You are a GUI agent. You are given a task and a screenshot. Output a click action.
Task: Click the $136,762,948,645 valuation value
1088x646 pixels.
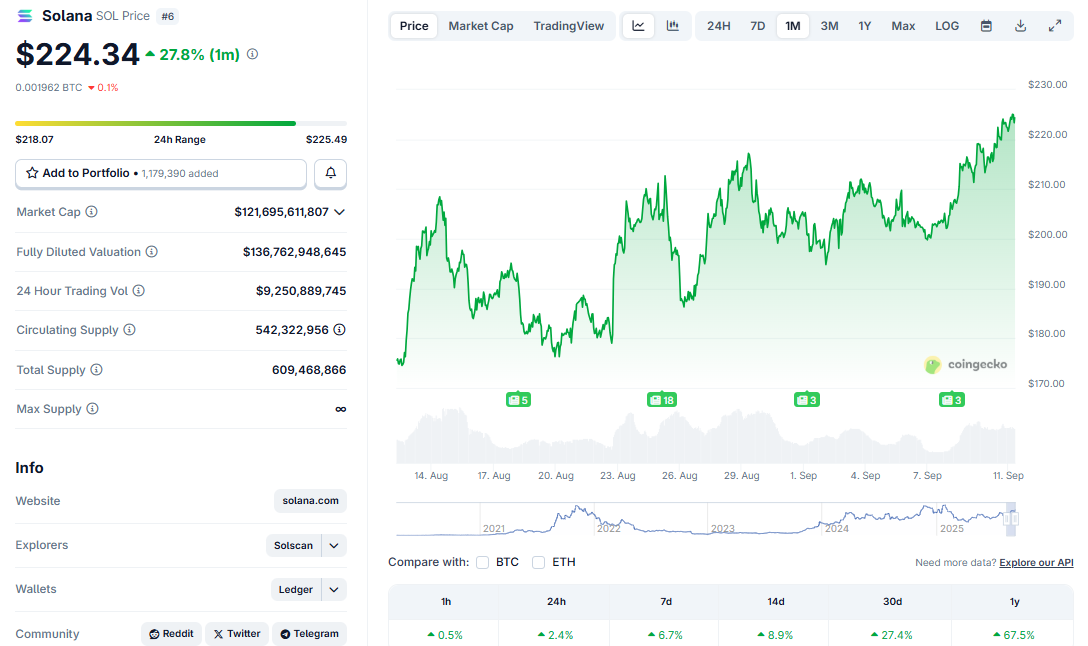[x=294, y=252]
